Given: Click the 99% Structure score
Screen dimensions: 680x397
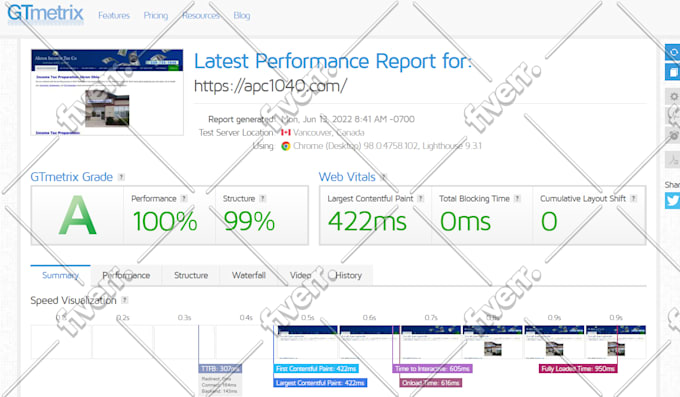Looking at the screenshot, I should (x=249, y=221).
